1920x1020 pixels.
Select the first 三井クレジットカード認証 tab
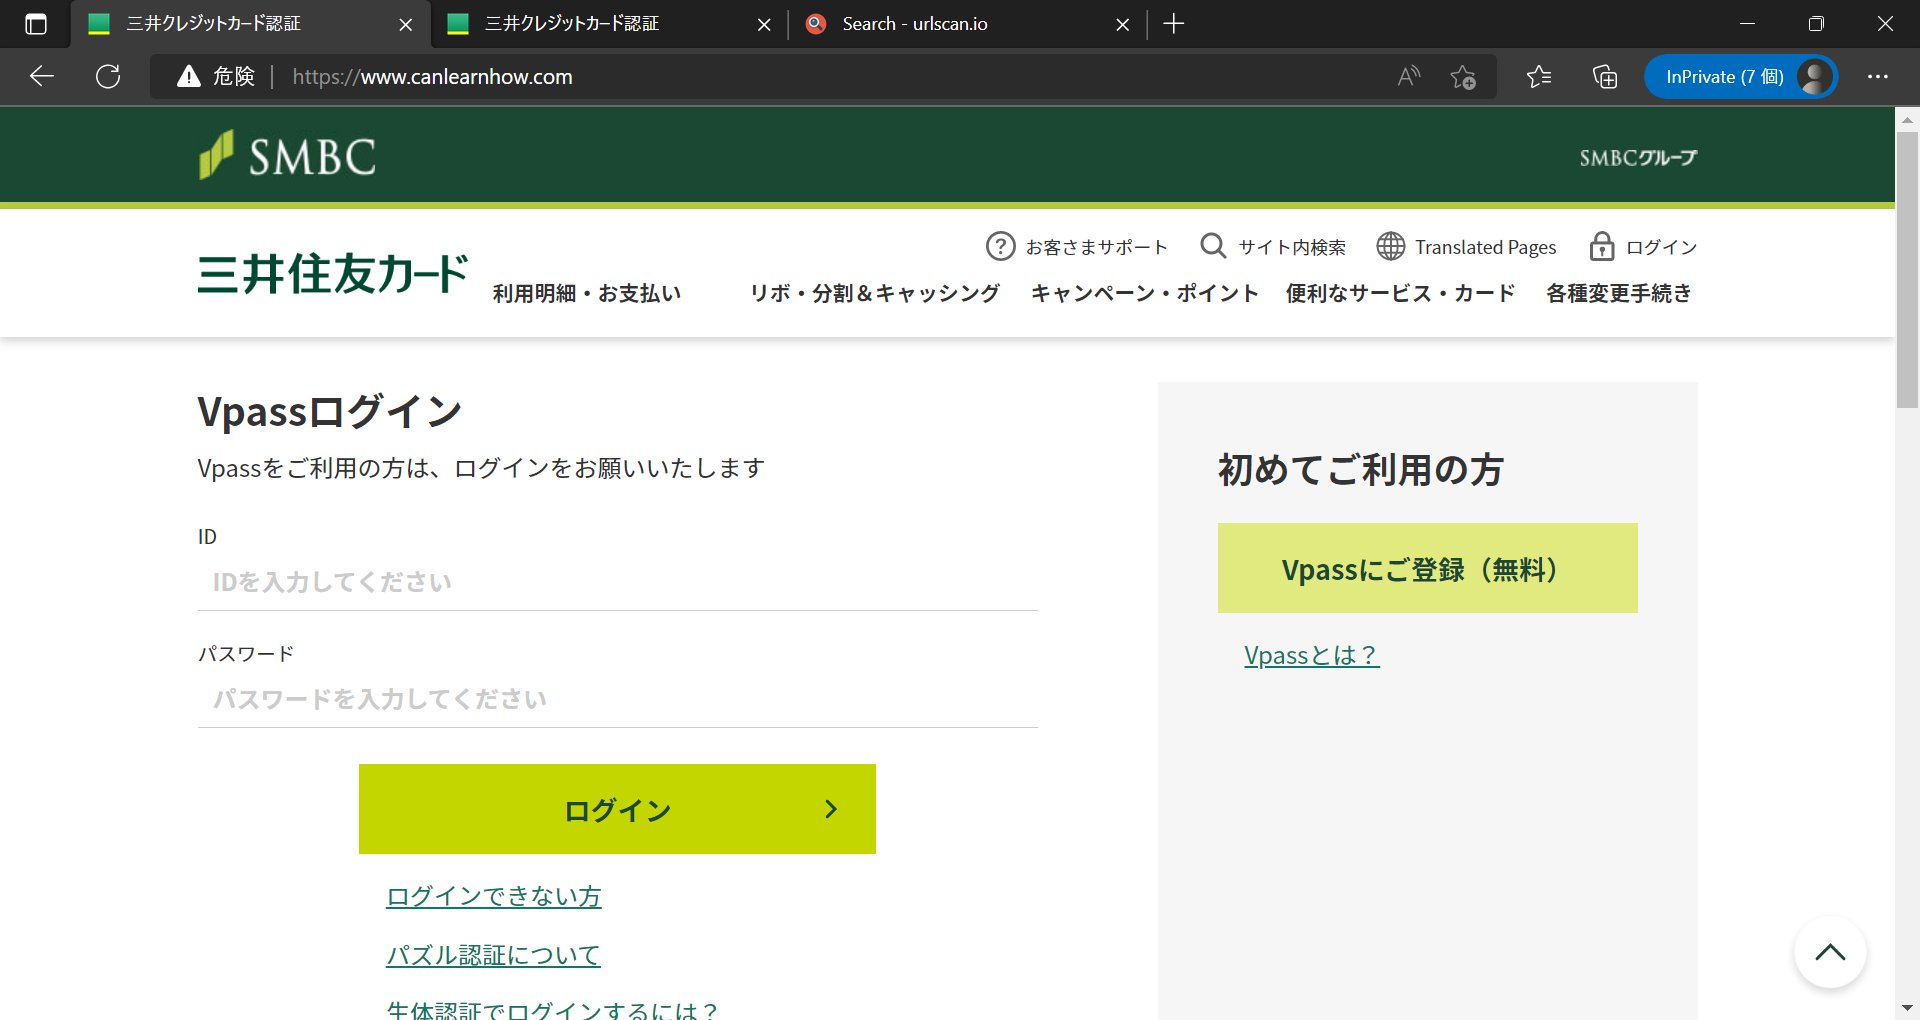click(251, 24)
